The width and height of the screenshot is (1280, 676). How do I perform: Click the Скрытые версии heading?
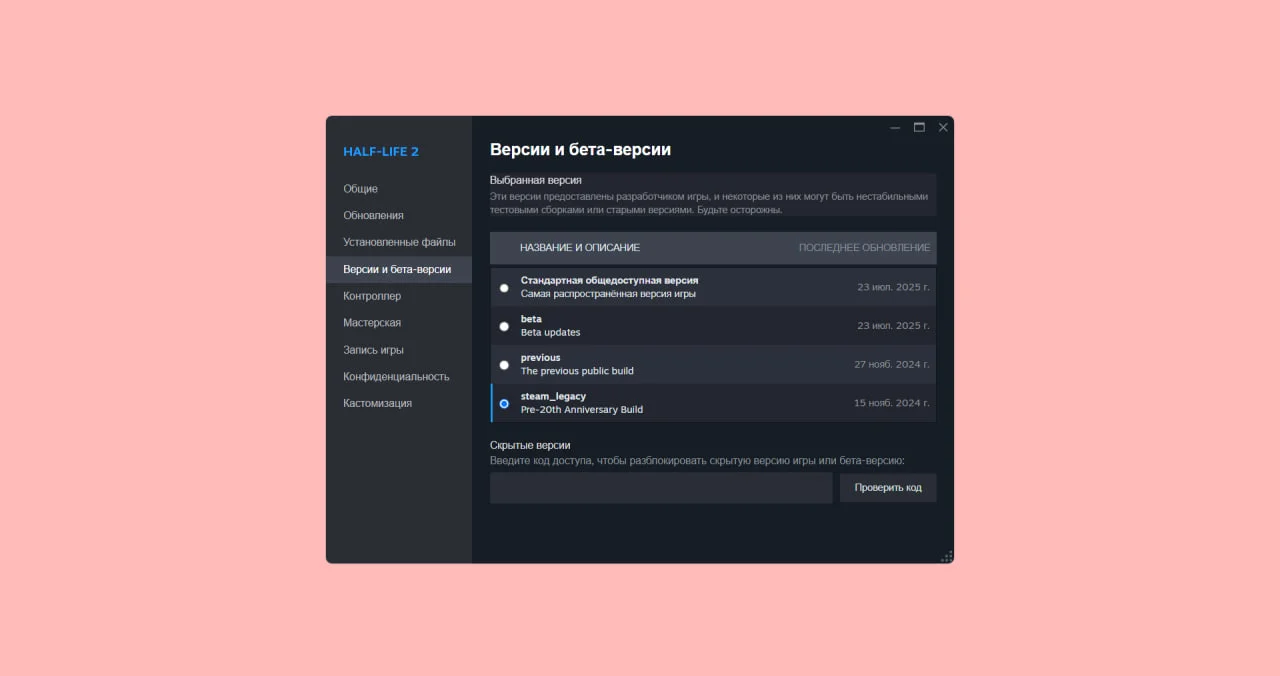530,445
